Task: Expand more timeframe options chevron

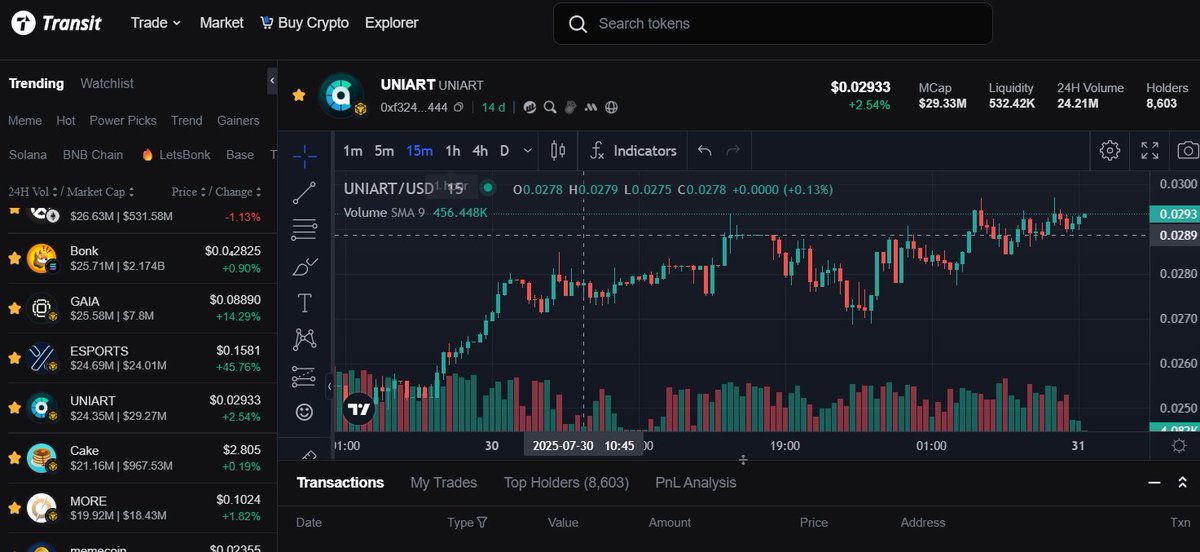Action: tap(528, 151)
